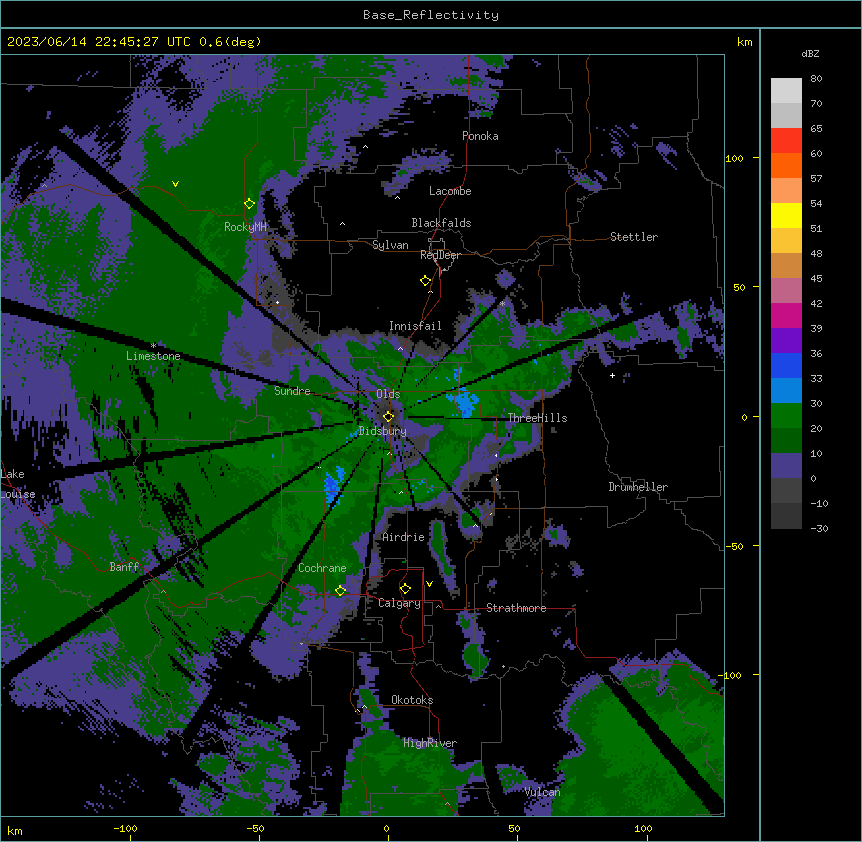Click the orange 57–60 dBZ legend color

coord(786,166)
